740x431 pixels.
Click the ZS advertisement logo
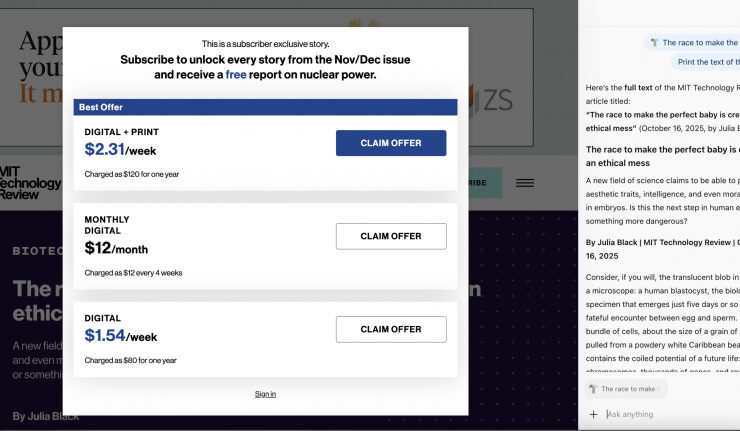(497, 100)
